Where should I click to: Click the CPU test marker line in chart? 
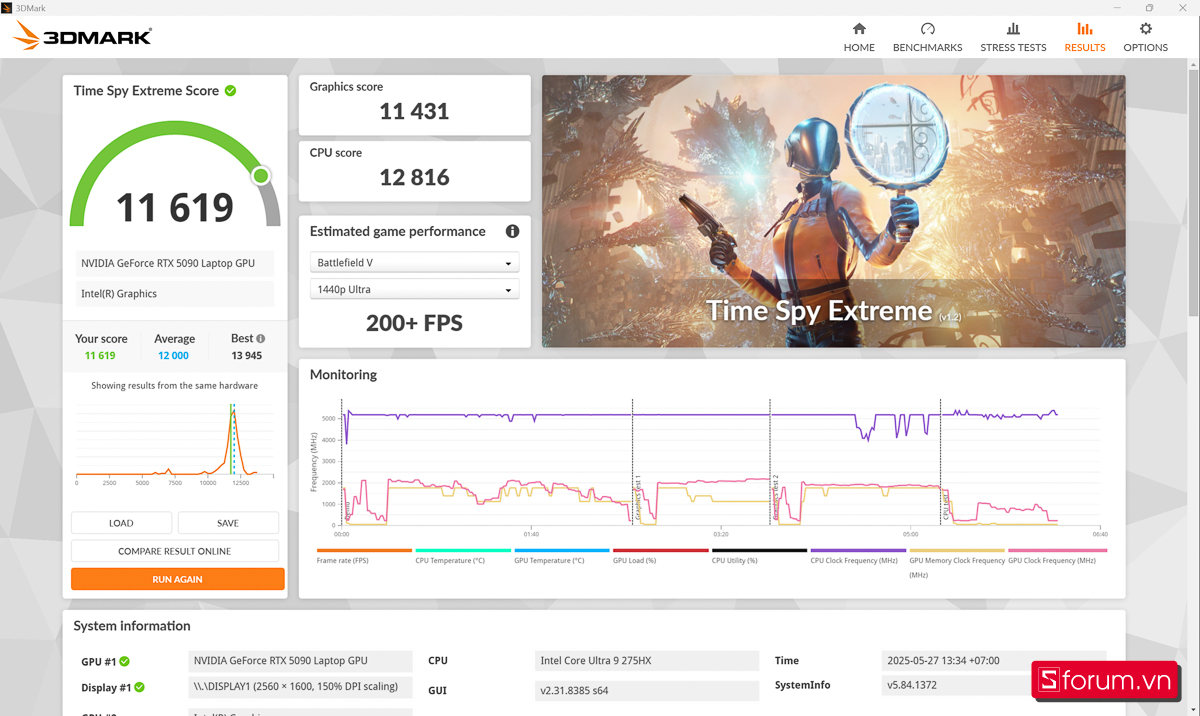tap(941, 461)
